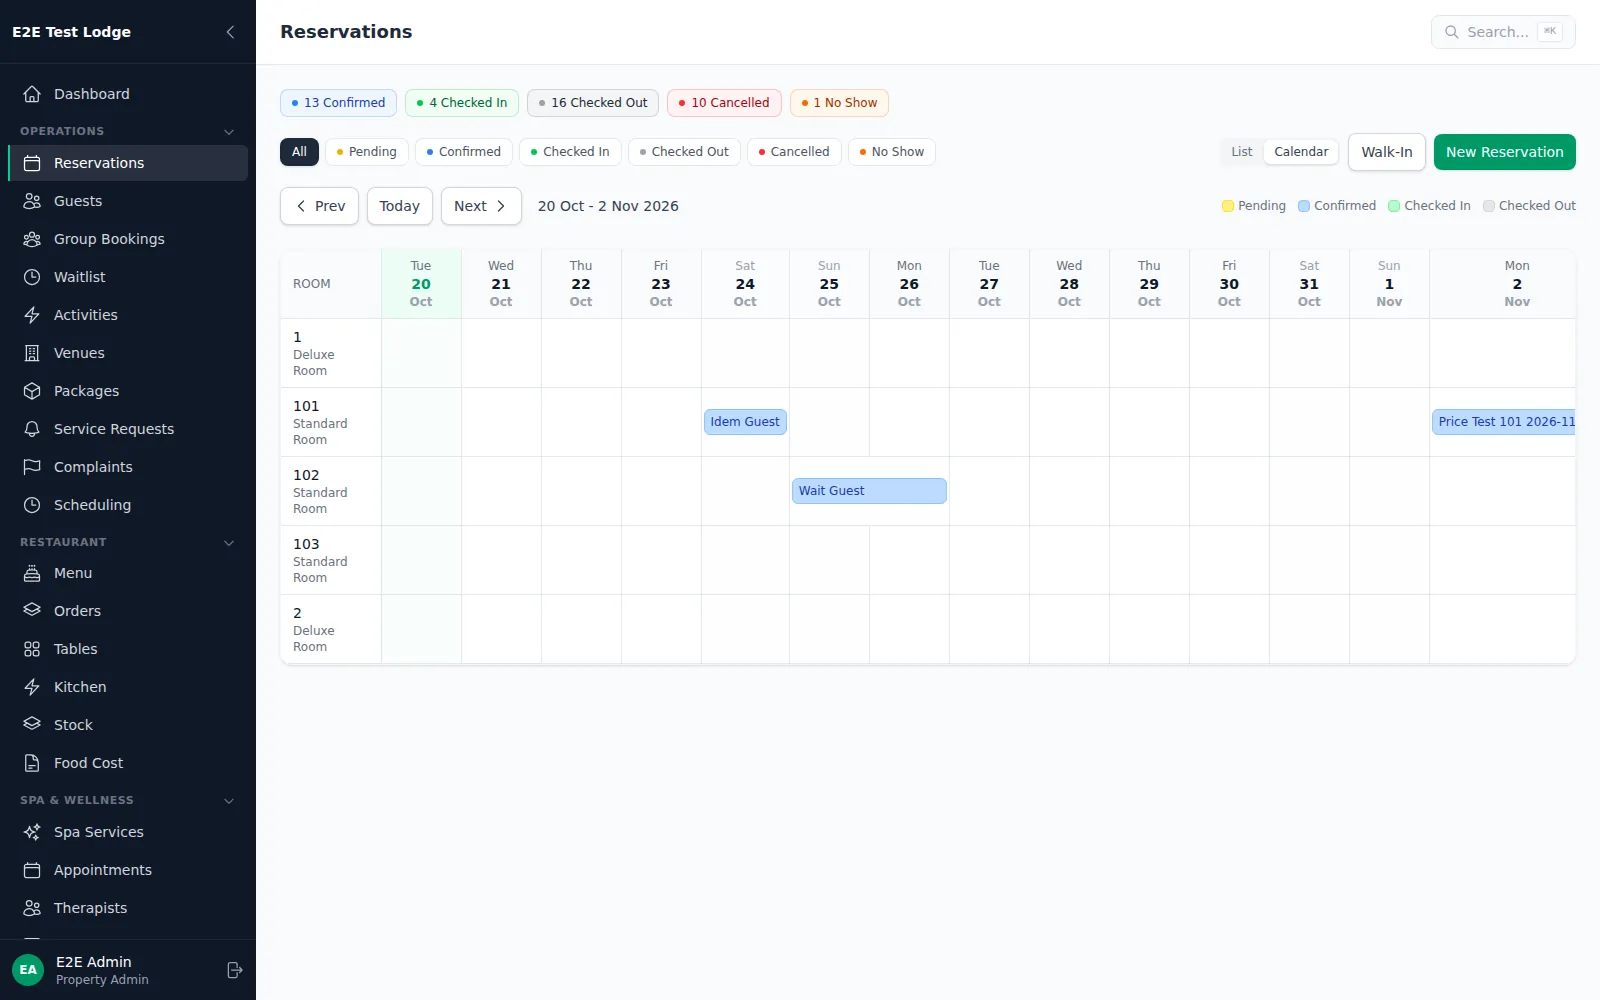This screenshot has width=1600, height=1000.
Task: Click the restaurant Menu icon
Action: click(x=32, y=573)
